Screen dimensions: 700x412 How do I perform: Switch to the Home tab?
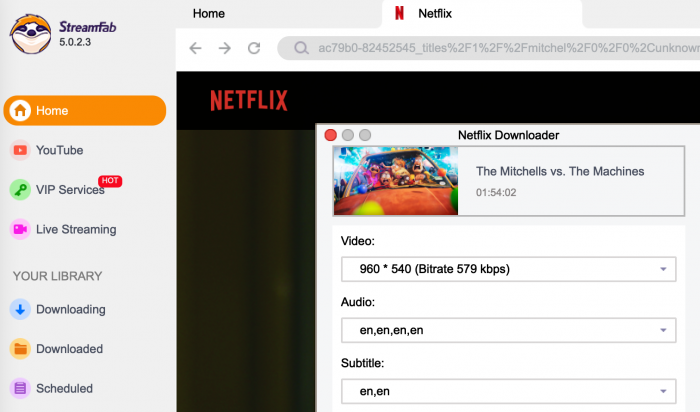coord(208,14)
